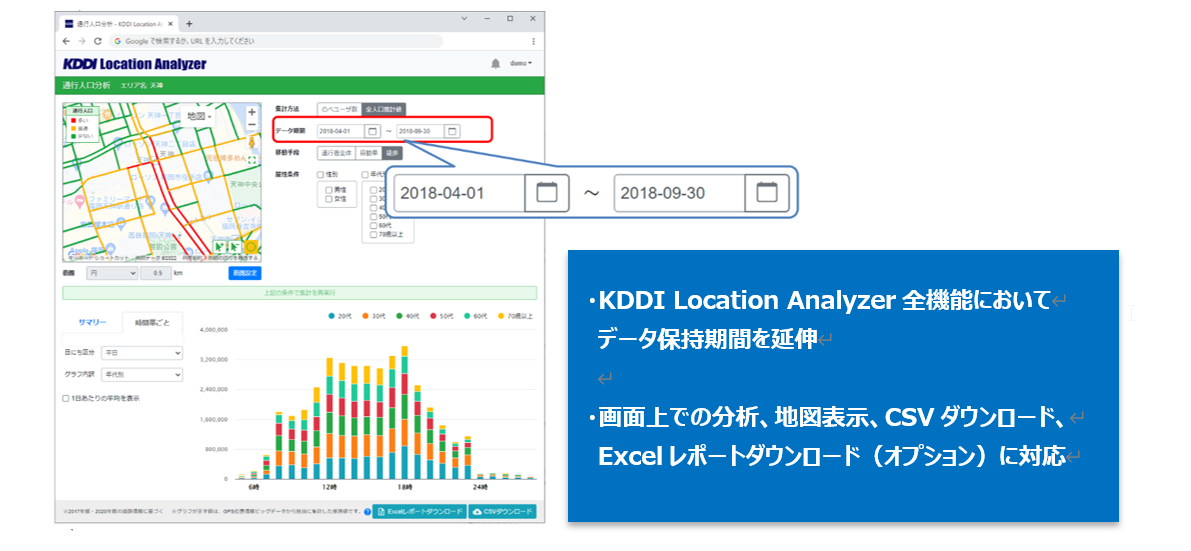Select のべユーザ数 aggregation method
This screenshot has width=1191, height=551.
tap(339, 109)
